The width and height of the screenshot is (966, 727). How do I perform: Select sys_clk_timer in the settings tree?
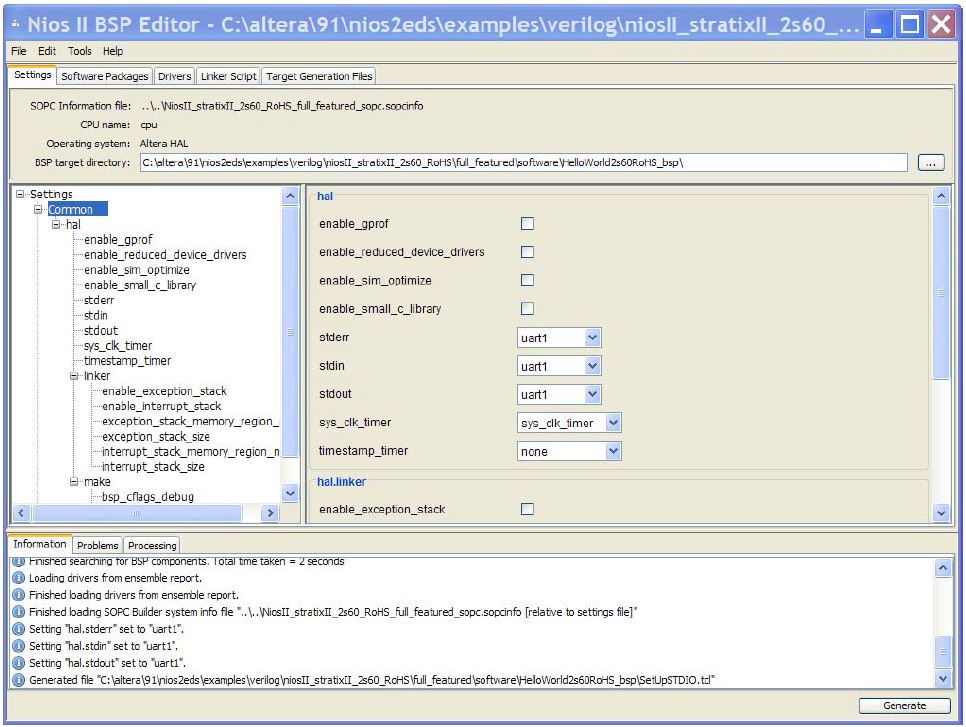(118, 346)
